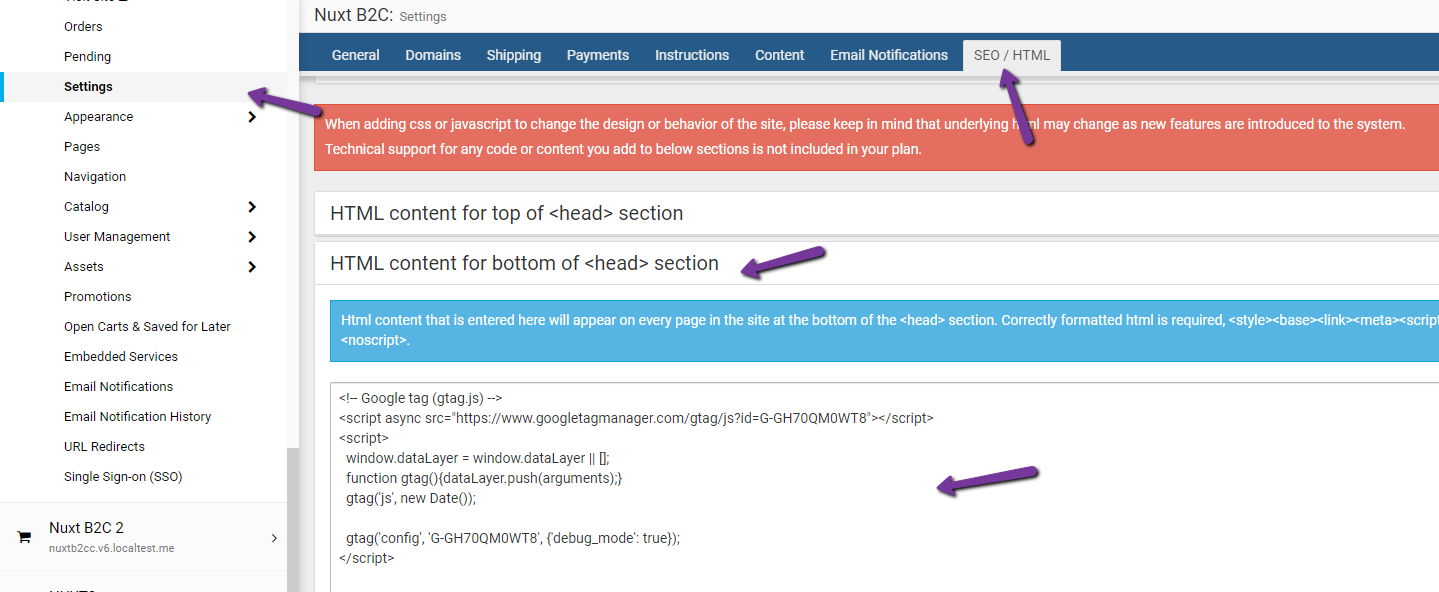Expand the Appearance submenu arrow
Viewport: 1439px width, 592px height.
(252, 117)
